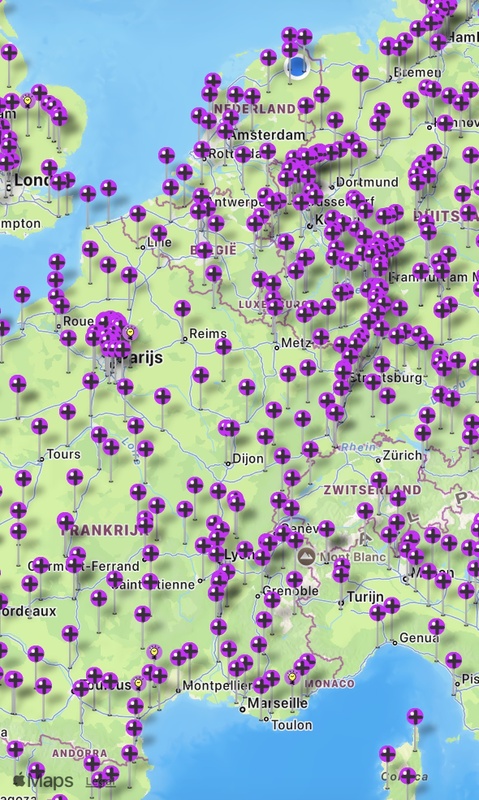
Task: Tap the MONACO country label
Action: (330, 683)
